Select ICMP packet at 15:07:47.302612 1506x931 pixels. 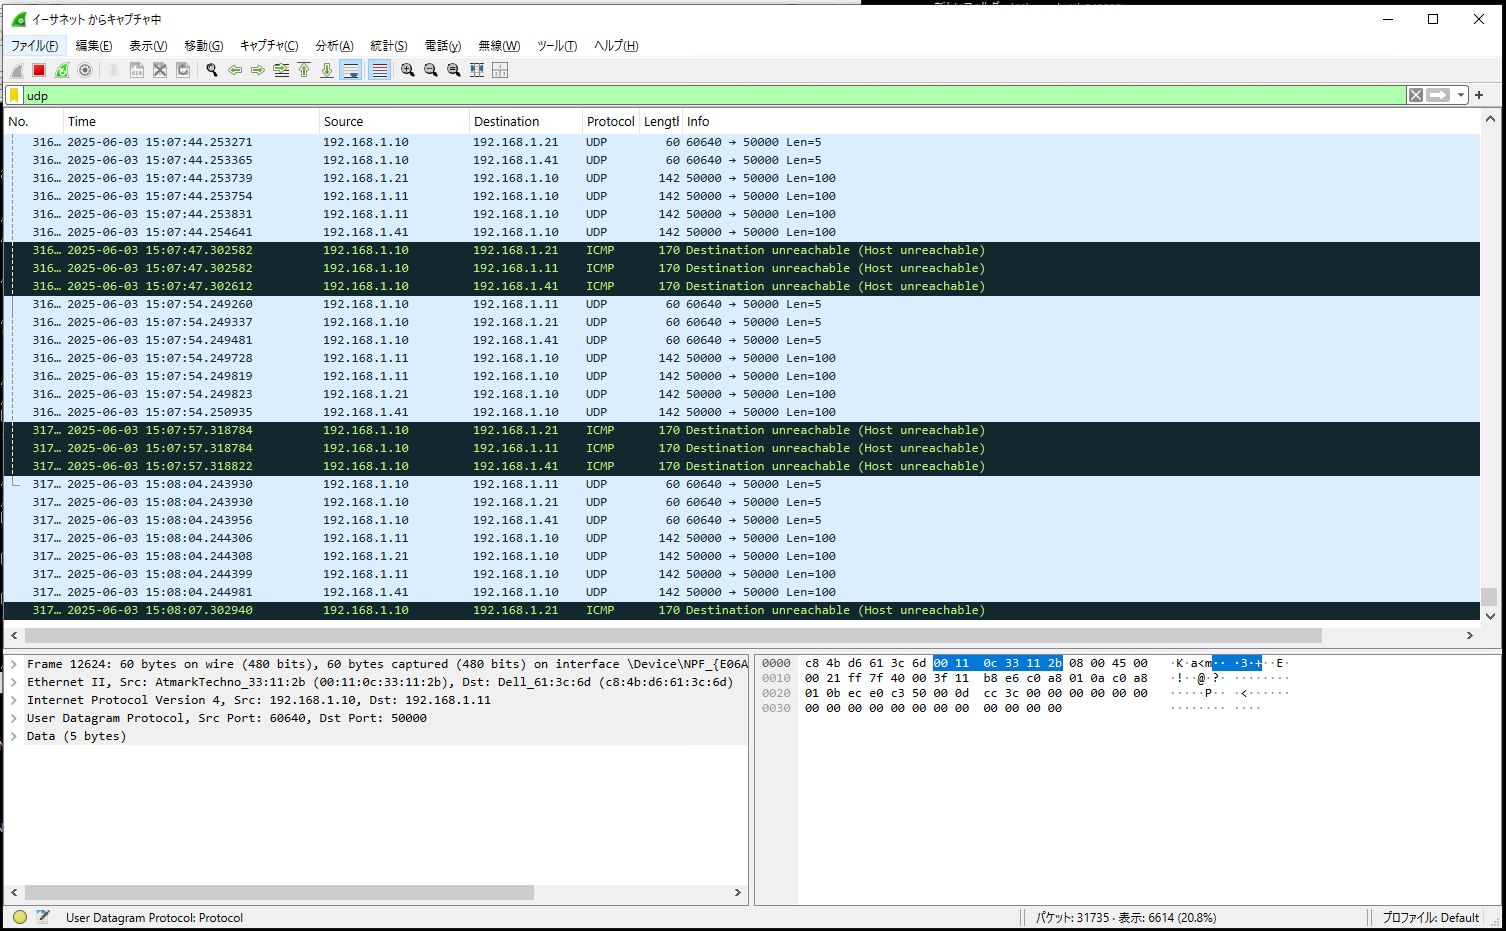point(741,286)
